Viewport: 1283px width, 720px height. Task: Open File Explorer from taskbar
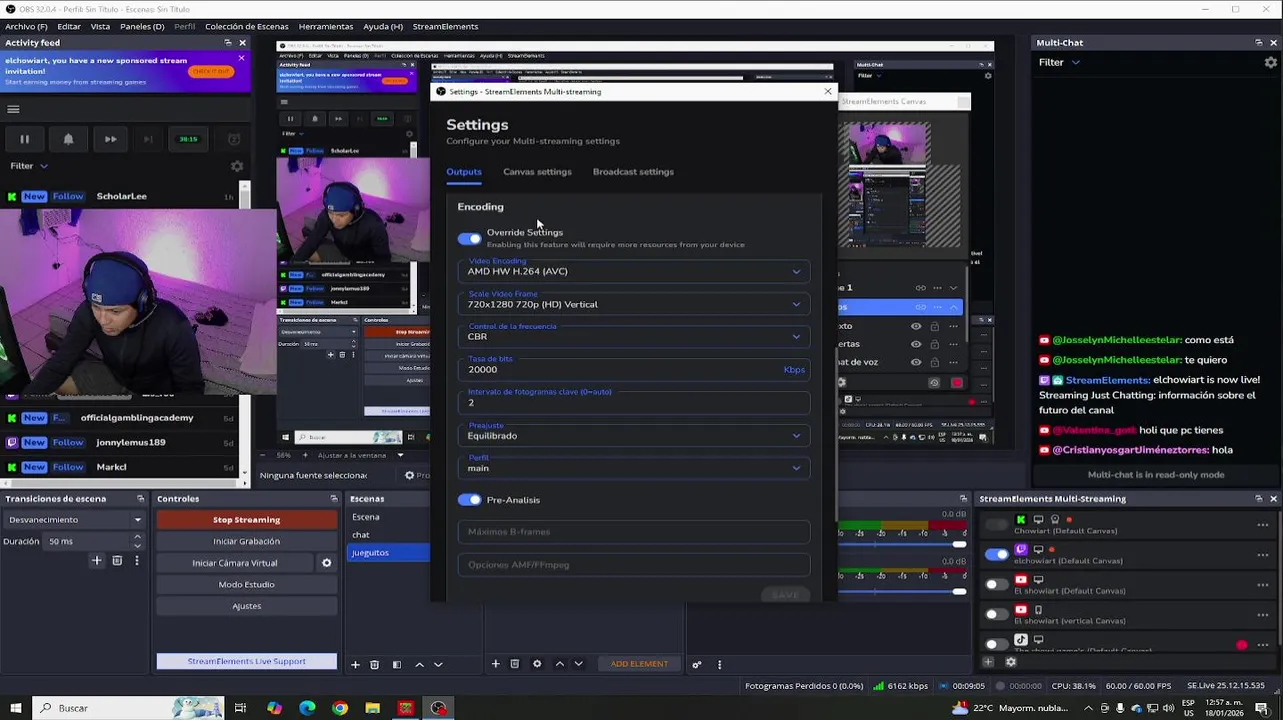[373, 708]
